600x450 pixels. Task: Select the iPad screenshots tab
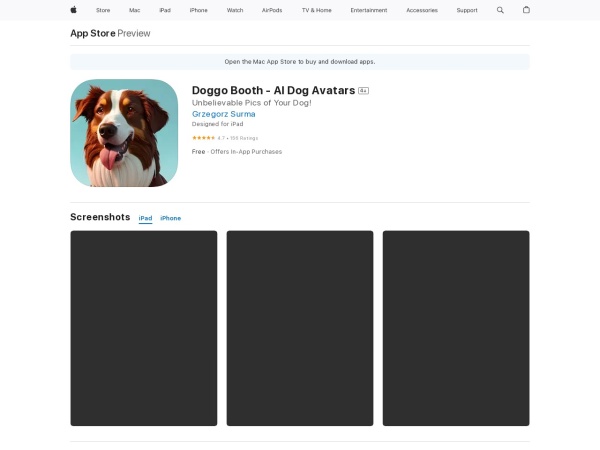coord(145,218)
